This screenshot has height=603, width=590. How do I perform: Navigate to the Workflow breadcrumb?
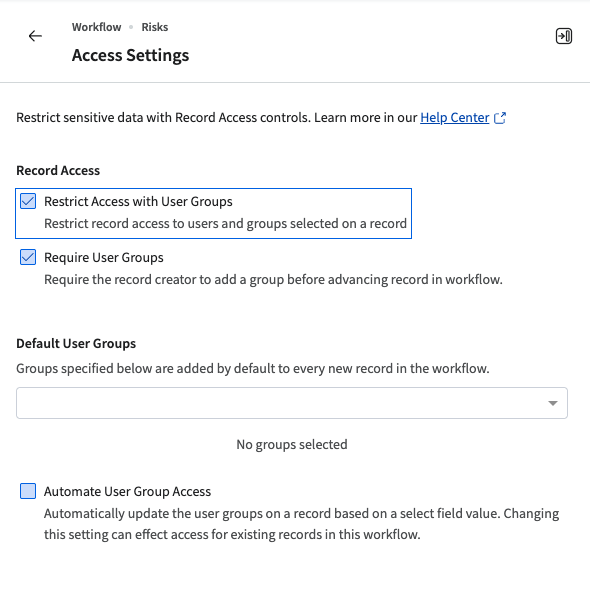(97, 27)
